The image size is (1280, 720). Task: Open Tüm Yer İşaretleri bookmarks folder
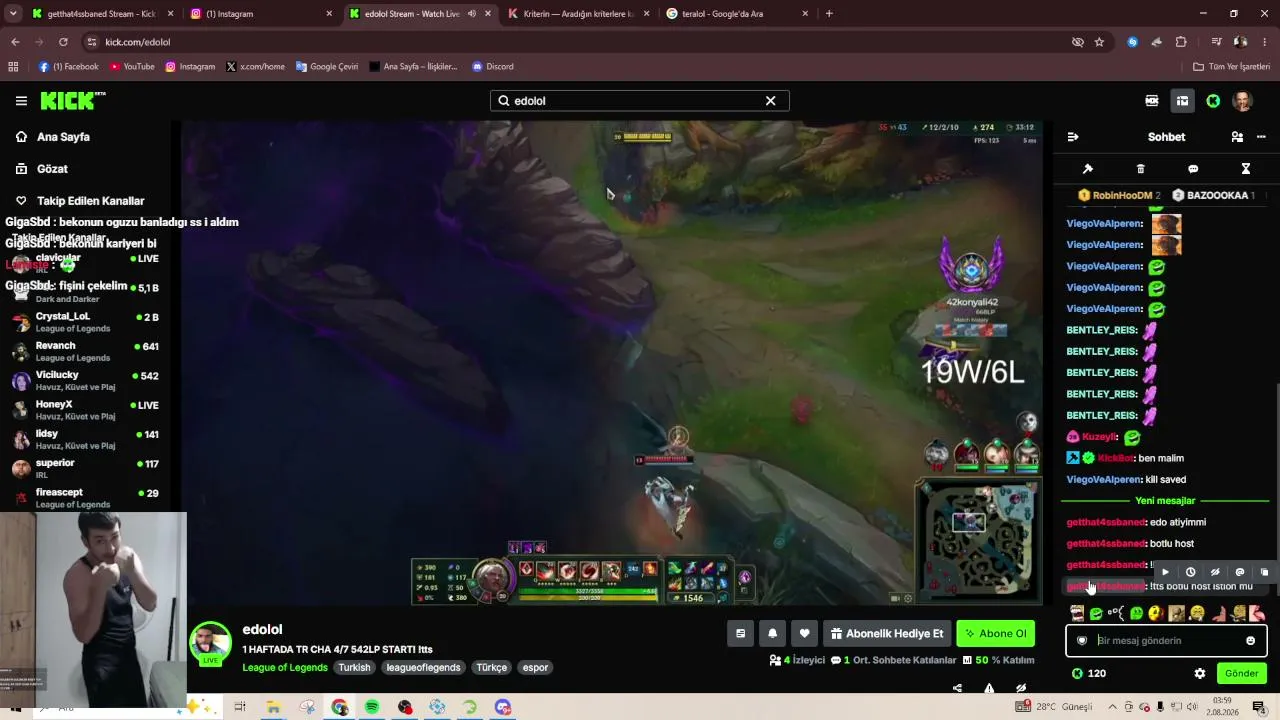pos(1231,67)
